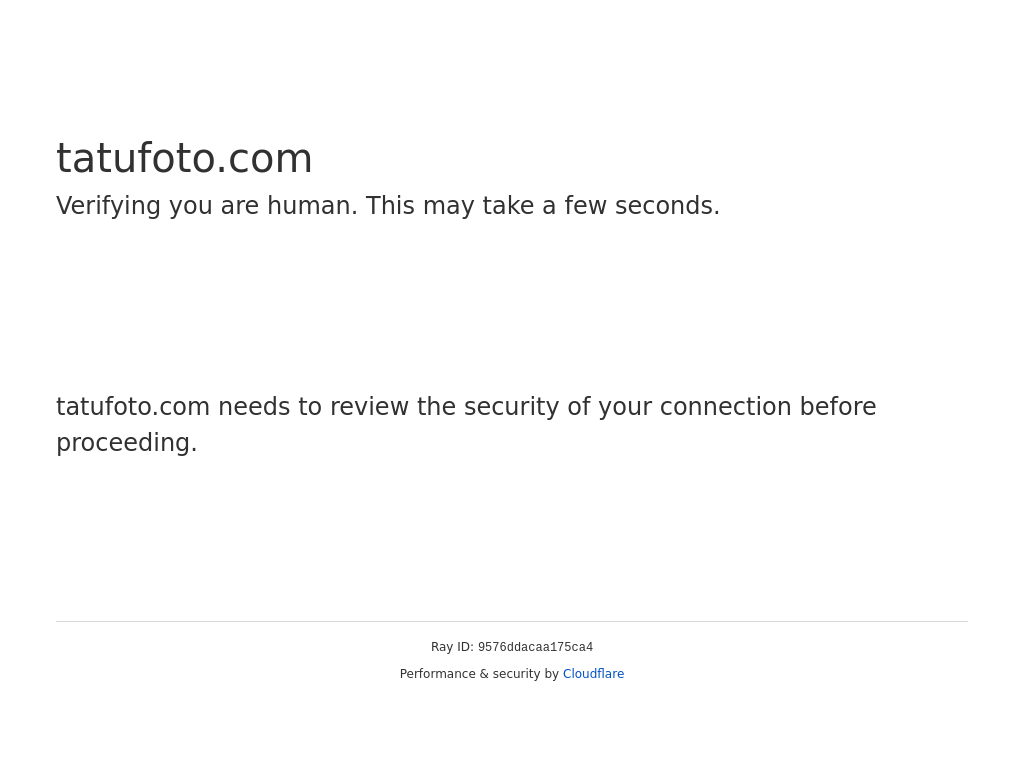Screen dimensions: 1024x768
Task: Click the word 'security' in the paragraph
Action: point(511,407)
